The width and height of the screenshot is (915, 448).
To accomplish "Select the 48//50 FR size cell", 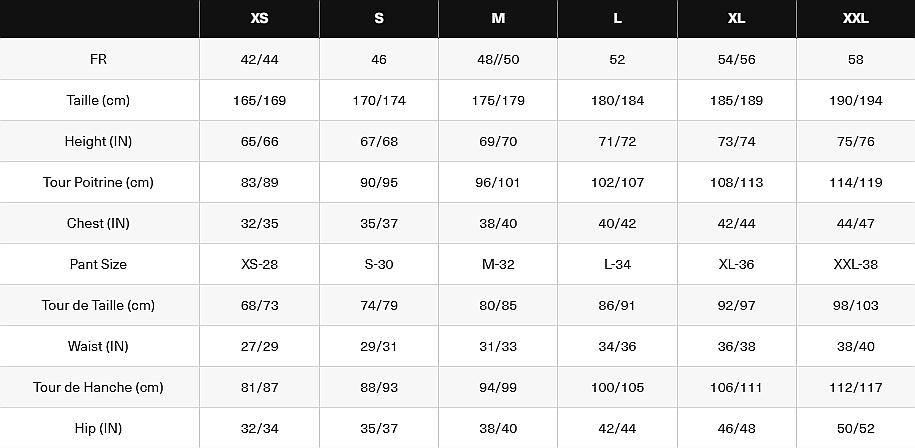I will (498, 60).
